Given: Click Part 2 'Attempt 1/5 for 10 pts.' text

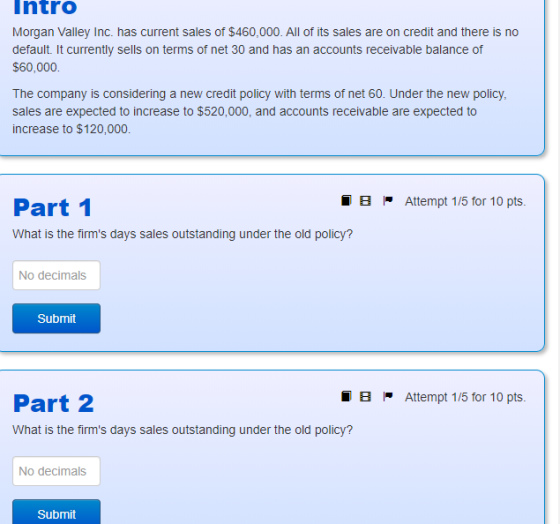Looking at the screenshot, I should (465, 397).
